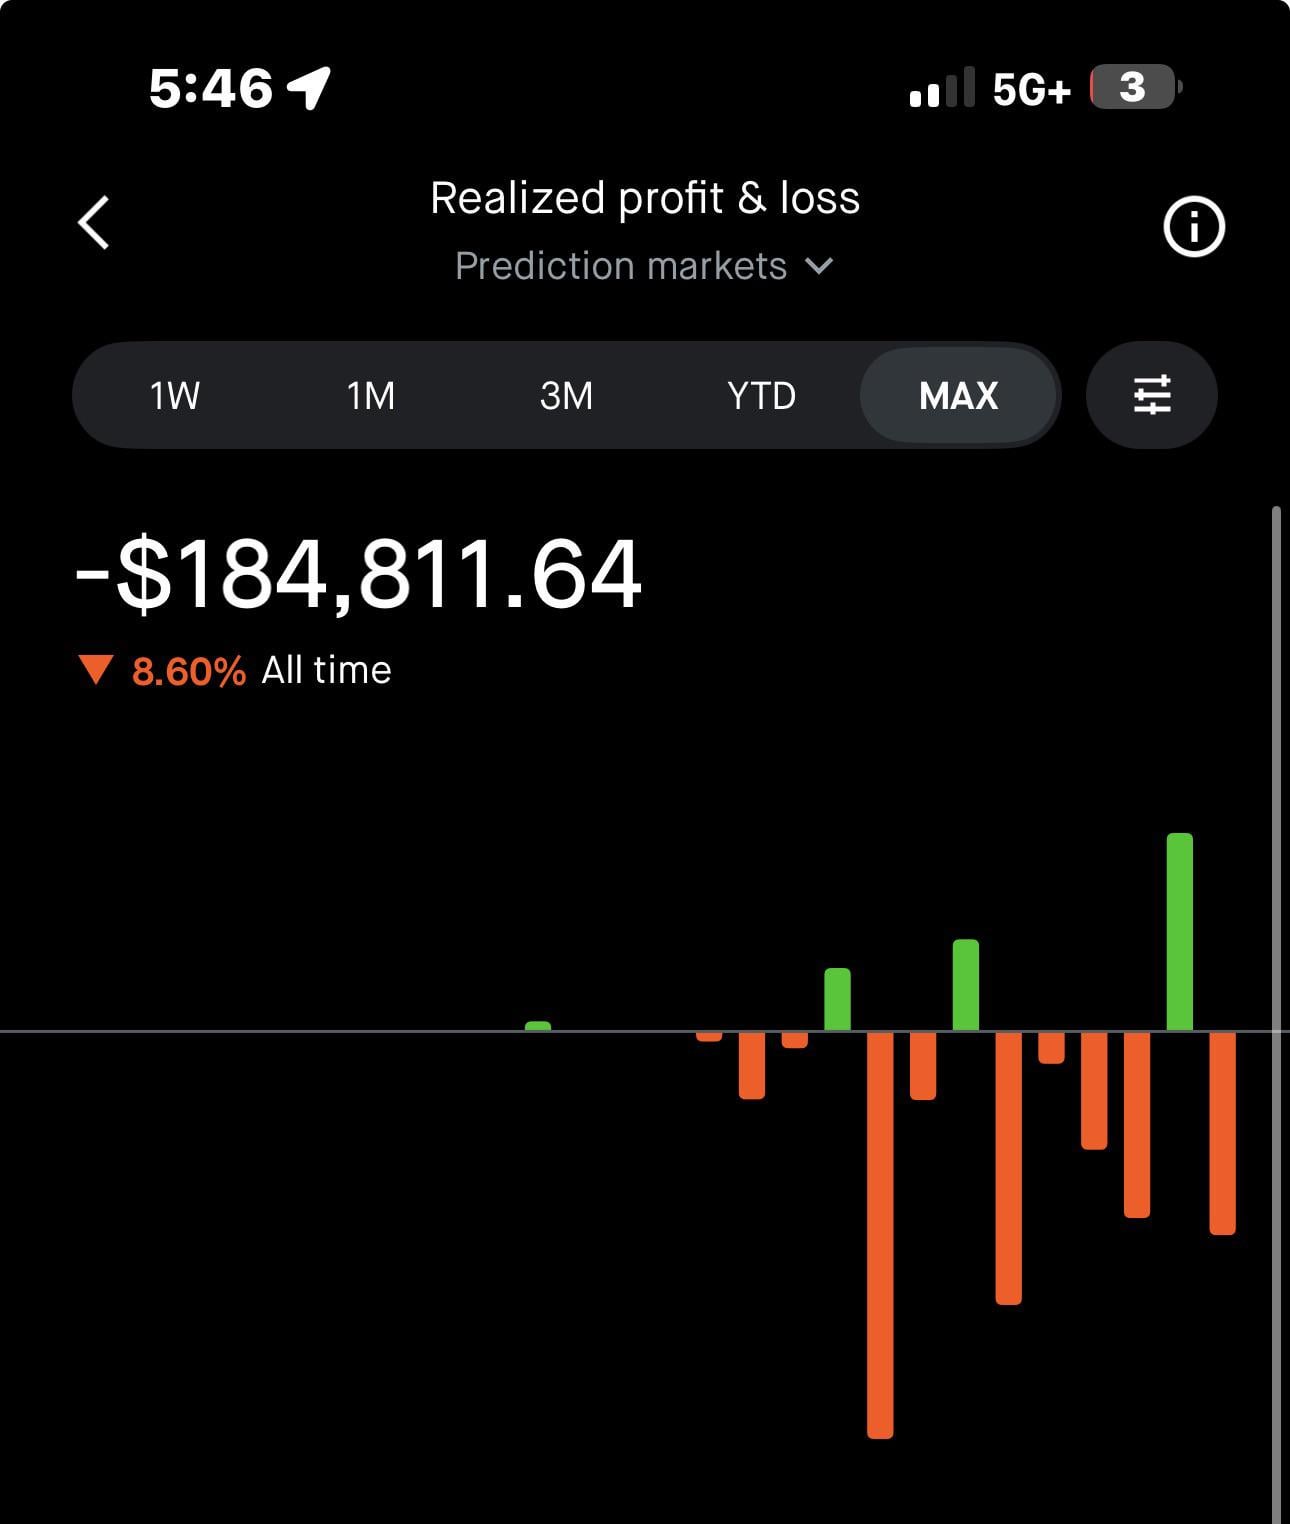Screen dimensions: 1290x1524
Task: Open the filter sliders icon
Action: pyautogui.click(x=1151, y=395)
